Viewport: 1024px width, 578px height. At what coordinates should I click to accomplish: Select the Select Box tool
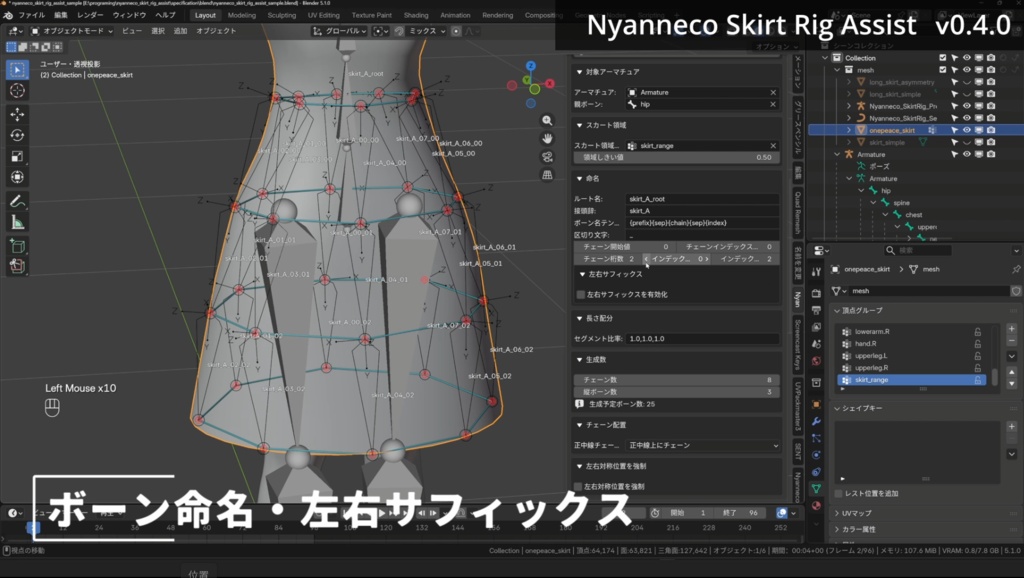coord(18,69)
